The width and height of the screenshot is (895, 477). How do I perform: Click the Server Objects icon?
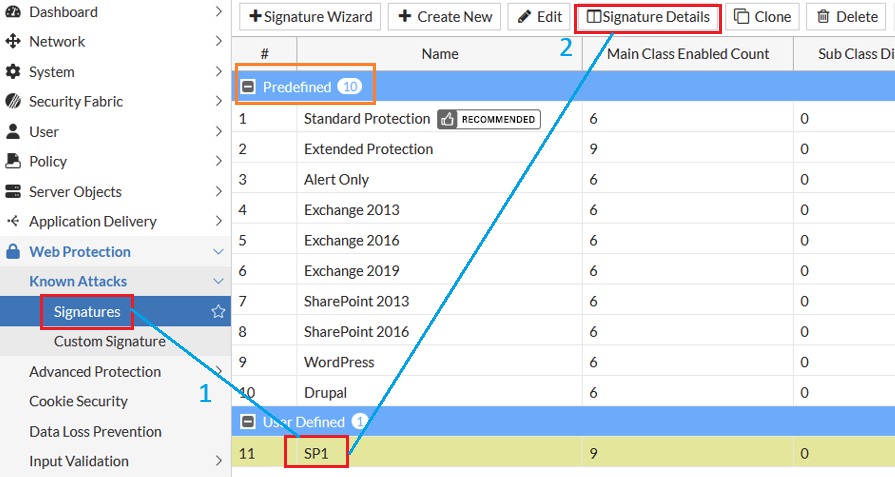click(13, 192)
